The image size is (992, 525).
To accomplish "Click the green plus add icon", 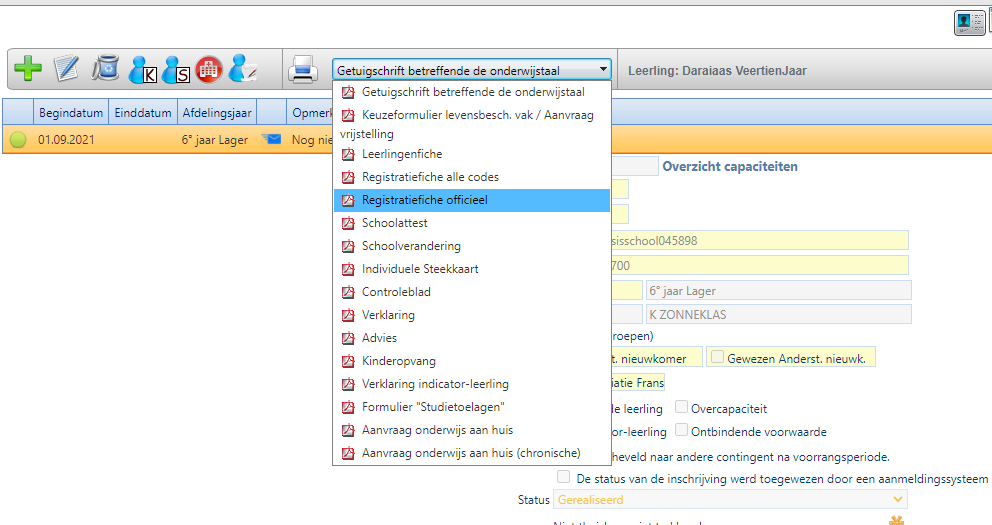I will pyautogui.click(x=28, y=68).
